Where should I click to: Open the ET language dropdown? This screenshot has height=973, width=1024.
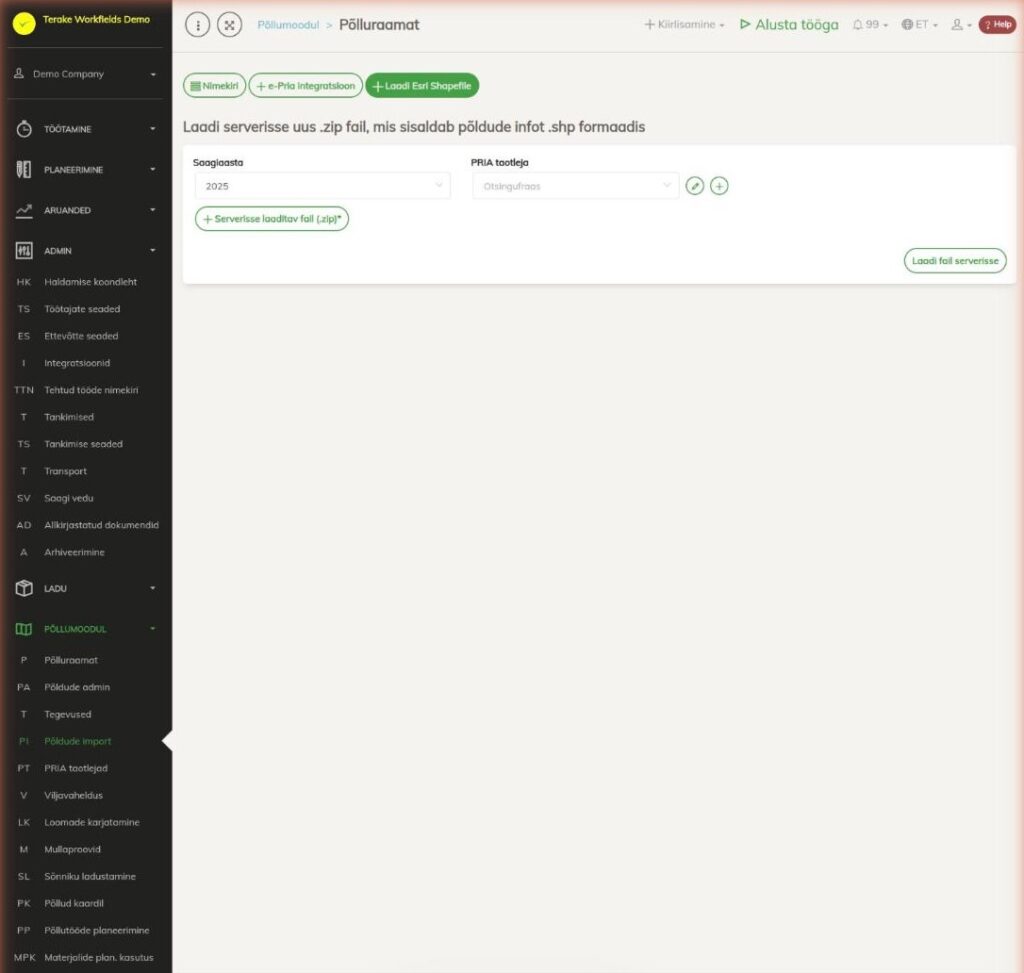click(920, 25)
